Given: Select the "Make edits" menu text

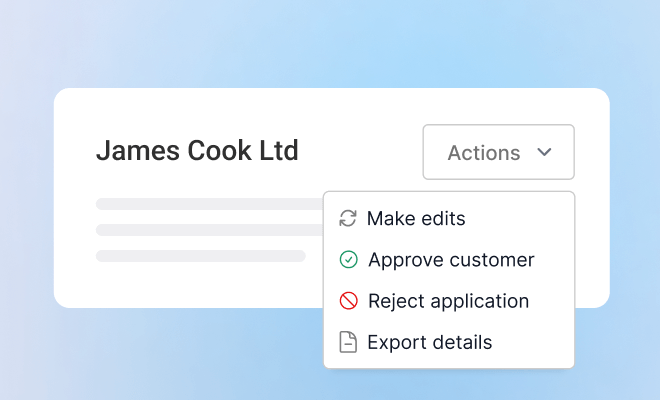Looking at the screenshot, I should pyautogui.click(x=416, y=218).
